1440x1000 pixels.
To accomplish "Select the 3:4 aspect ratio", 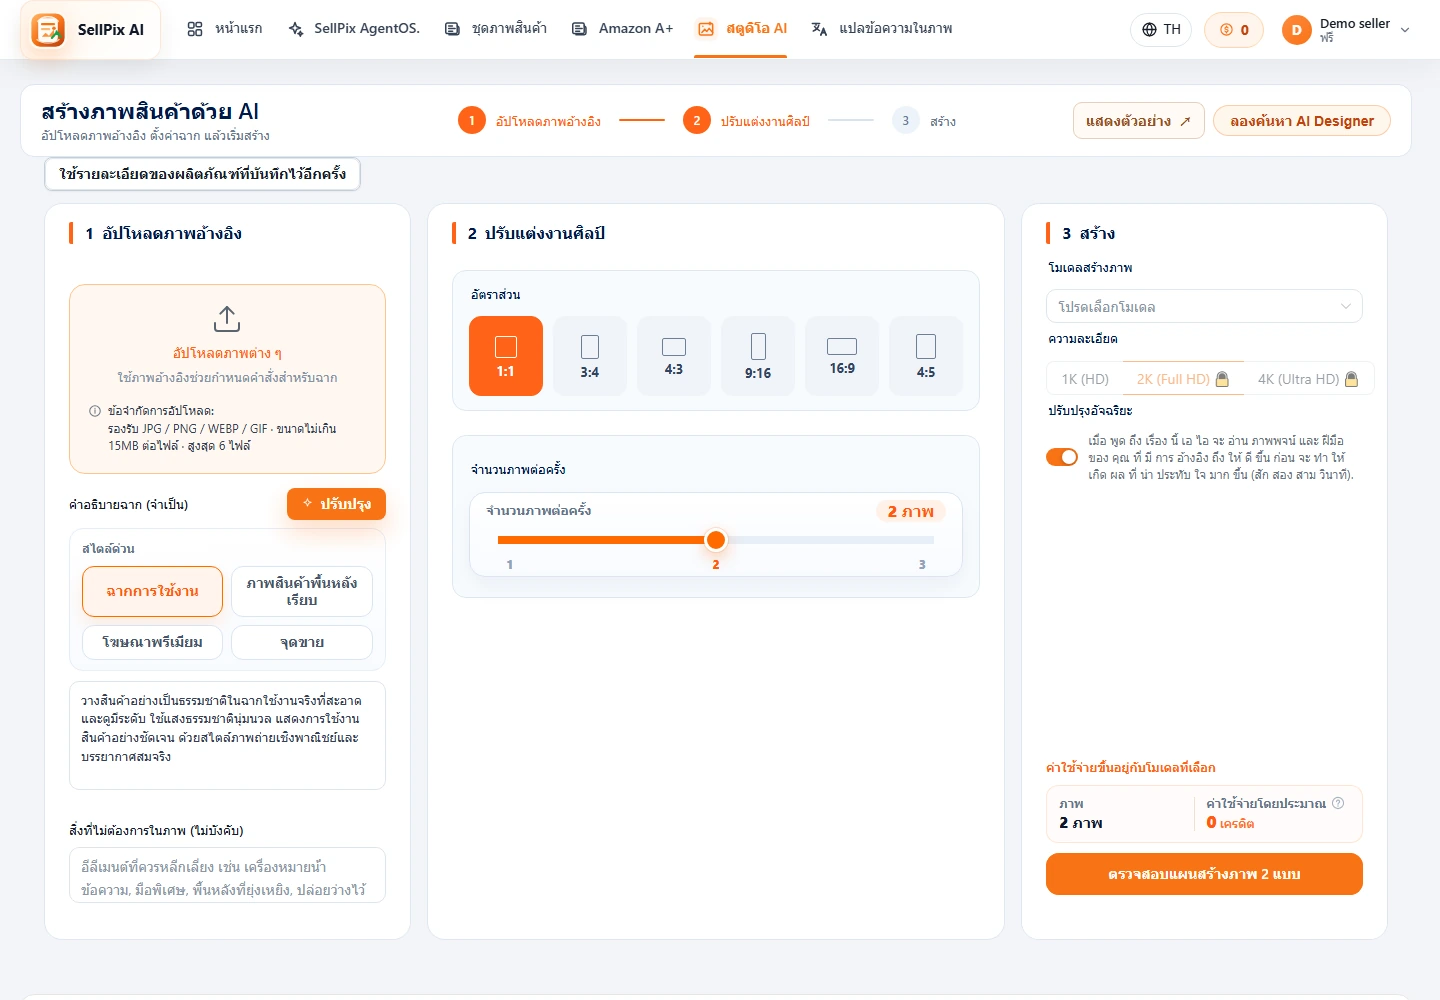I will coord(590,356).
